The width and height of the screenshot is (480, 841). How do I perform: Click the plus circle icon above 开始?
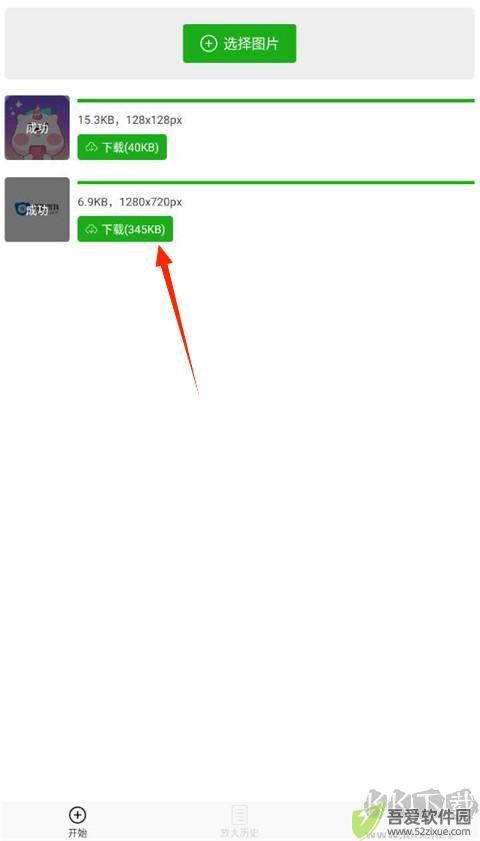click(77, 815)
